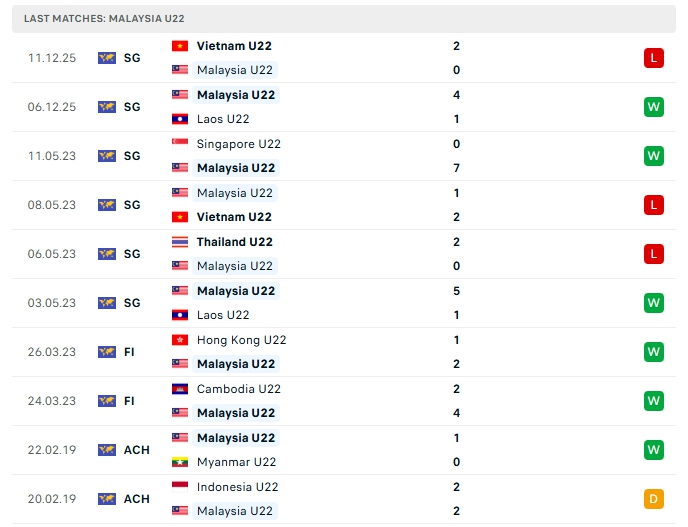The image size is (688, 527).
Task: Click the red L badge for 11.12.25
Action: (x=653, y=58)
